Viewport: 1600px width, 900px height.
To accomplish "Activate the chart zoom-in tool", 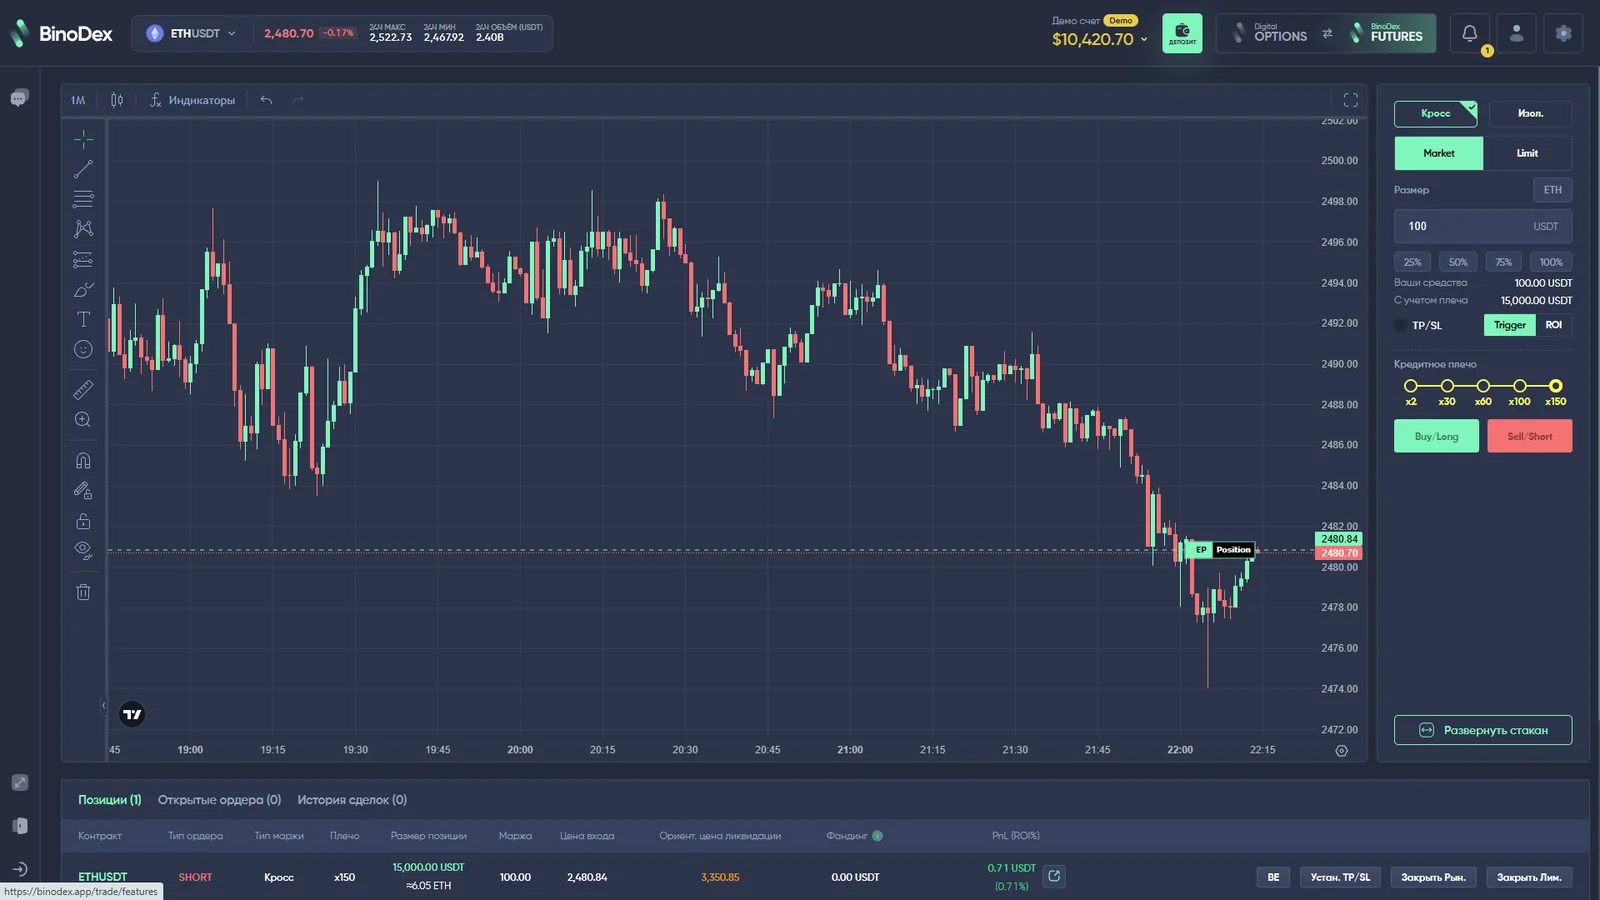I will point(83,420).
